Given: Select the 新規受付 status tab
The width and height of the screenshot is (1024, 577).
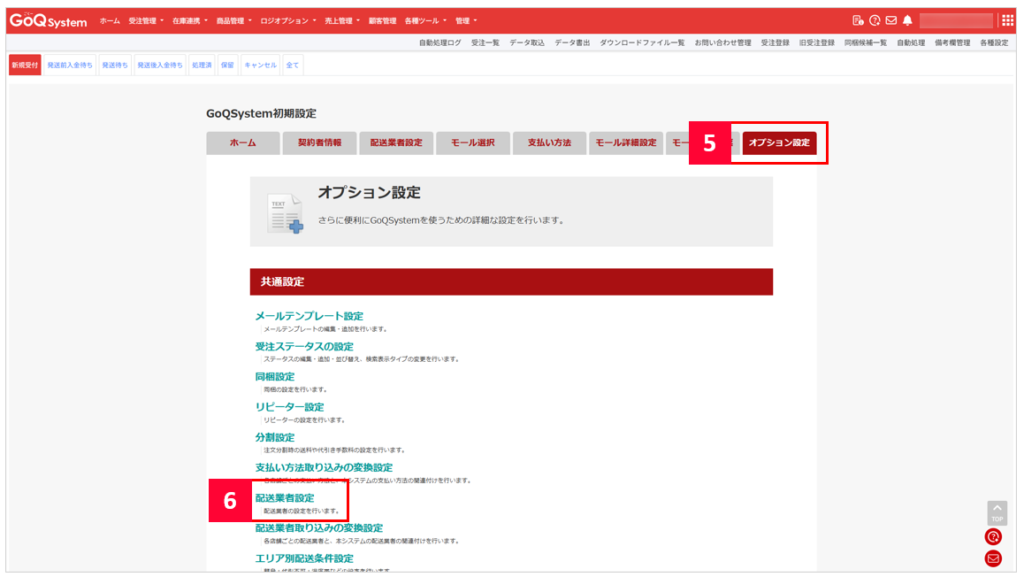Looking at the screenshot, I should [25, 65].
